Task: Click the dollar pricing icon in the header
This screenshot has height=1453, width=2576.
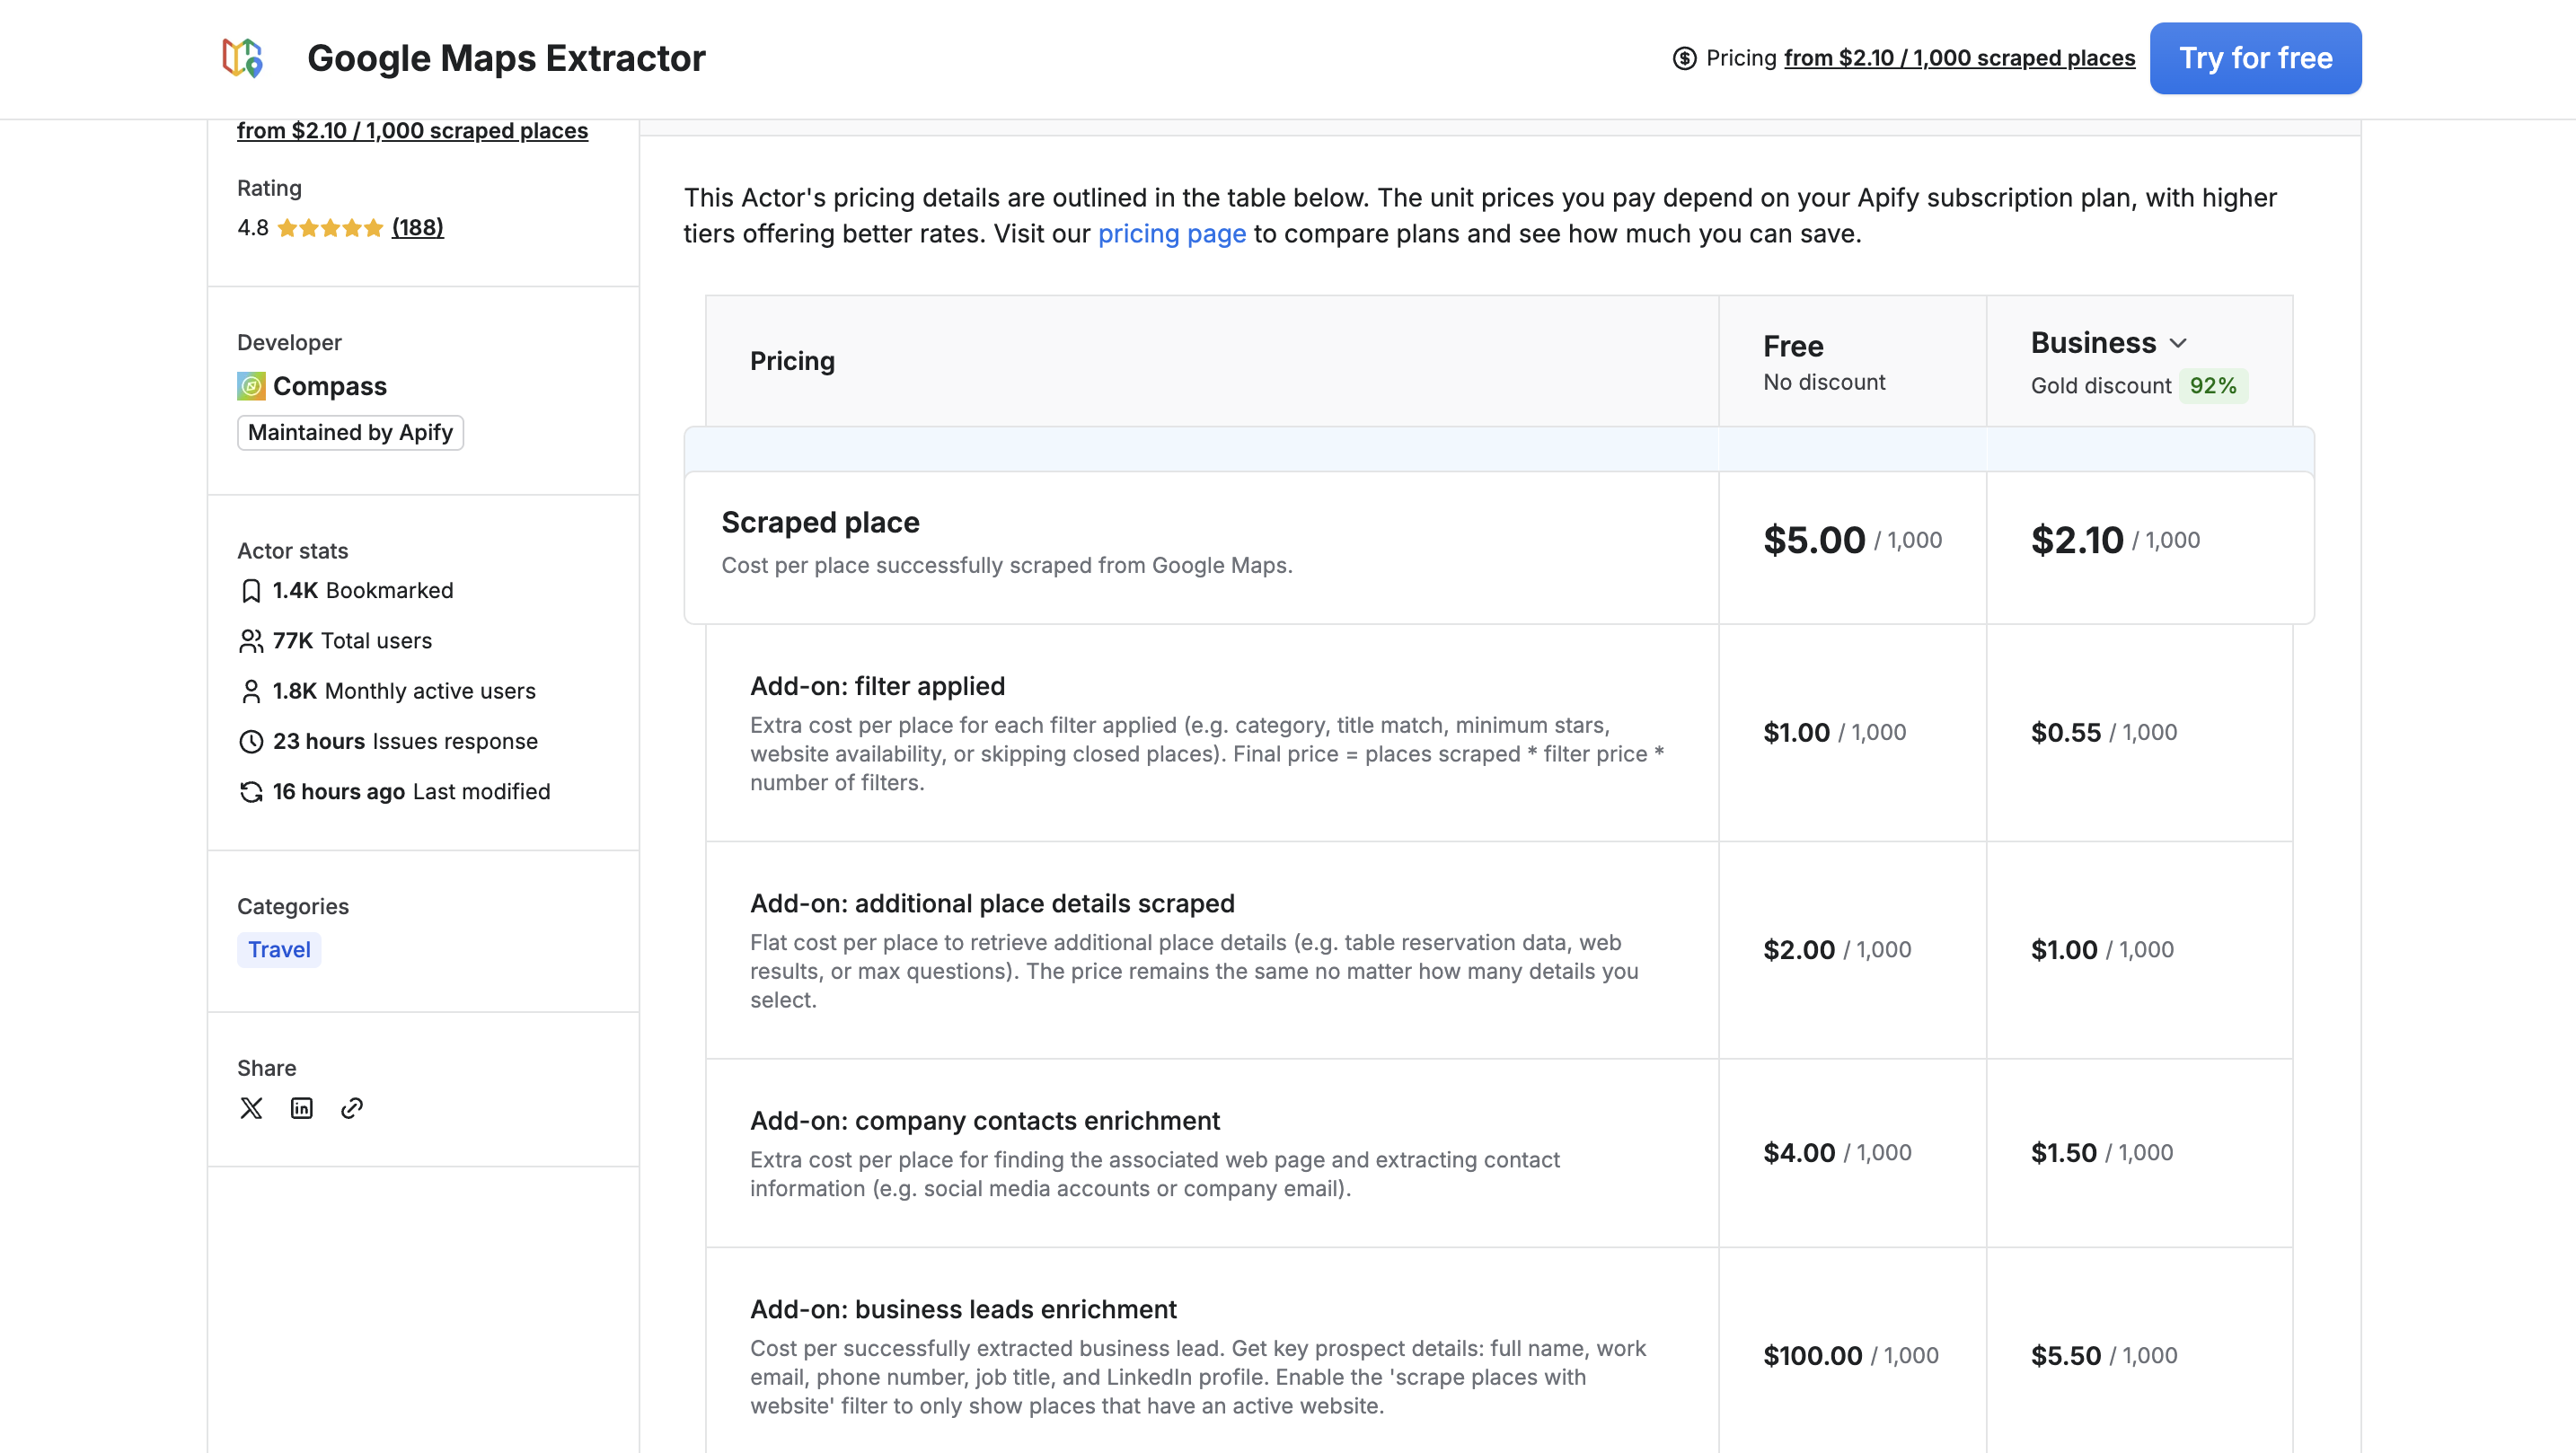Action: point(1684,58)
